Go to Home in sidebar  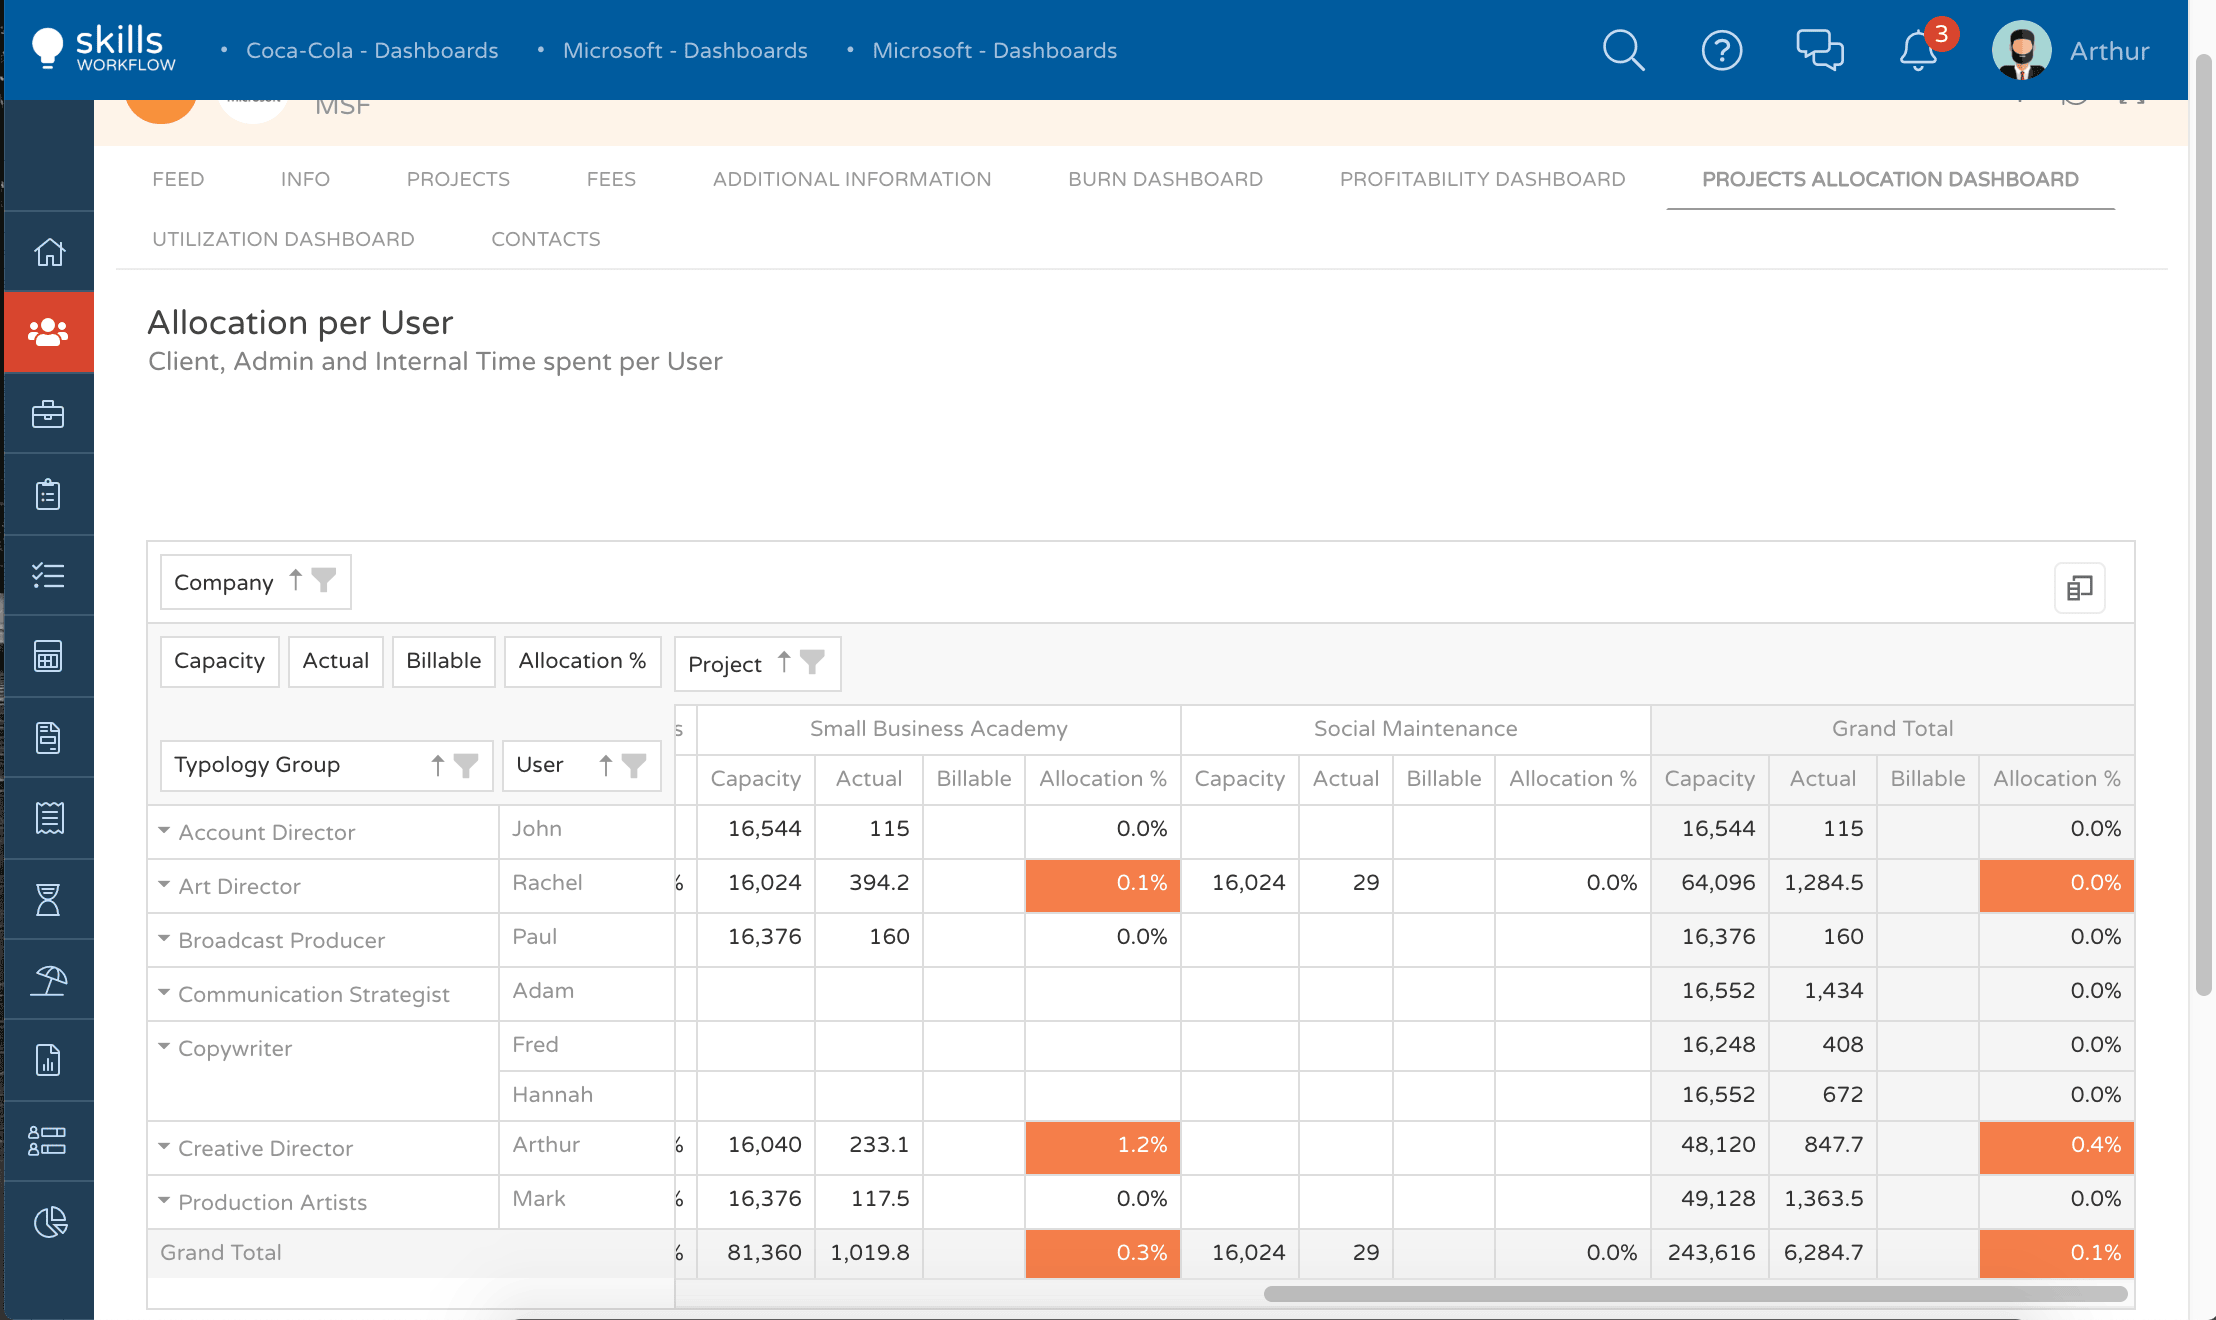[49, 252]
